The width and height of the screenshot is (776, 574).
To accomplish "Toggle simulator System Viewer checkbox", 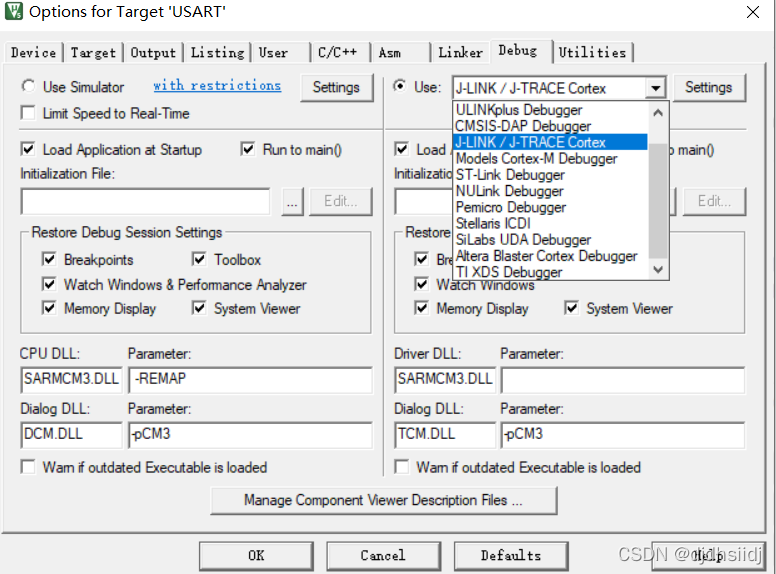I will point(199,308).
